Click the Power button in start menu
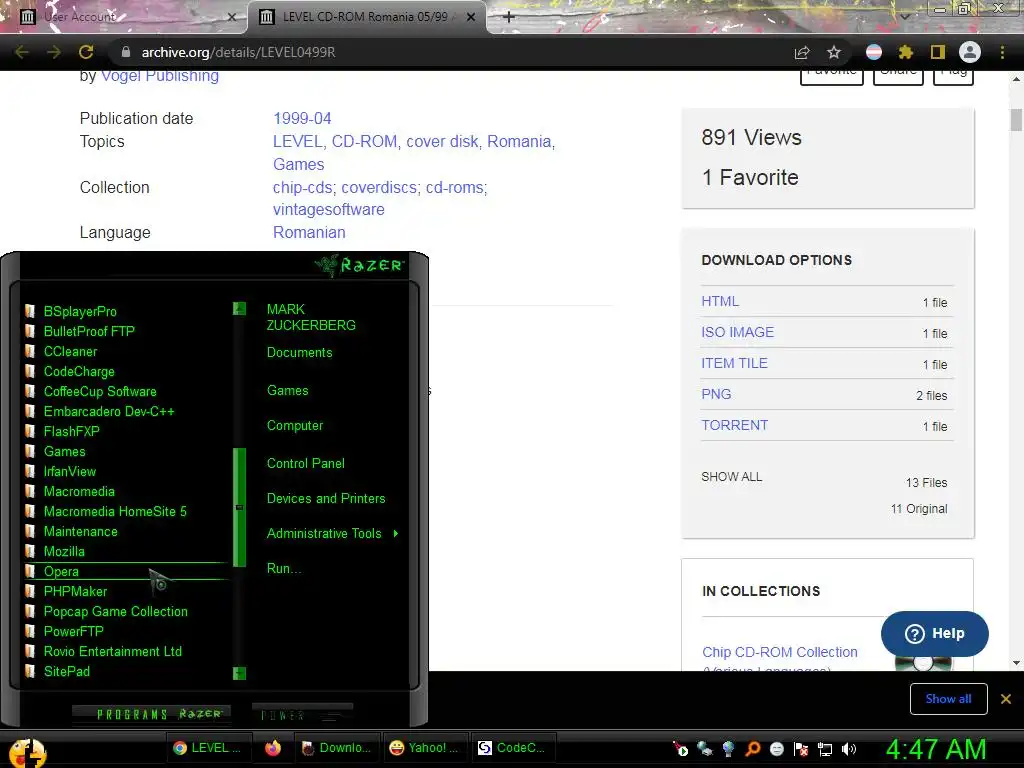This screenshot has width=1024, height=768. 302,714
